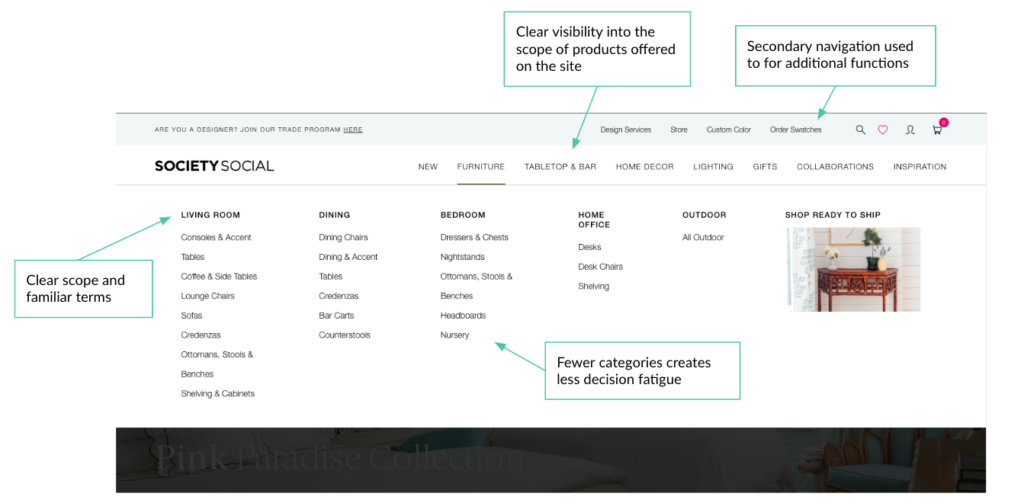
Task: Open Dressers & Chests link
Action: [474, 237]
